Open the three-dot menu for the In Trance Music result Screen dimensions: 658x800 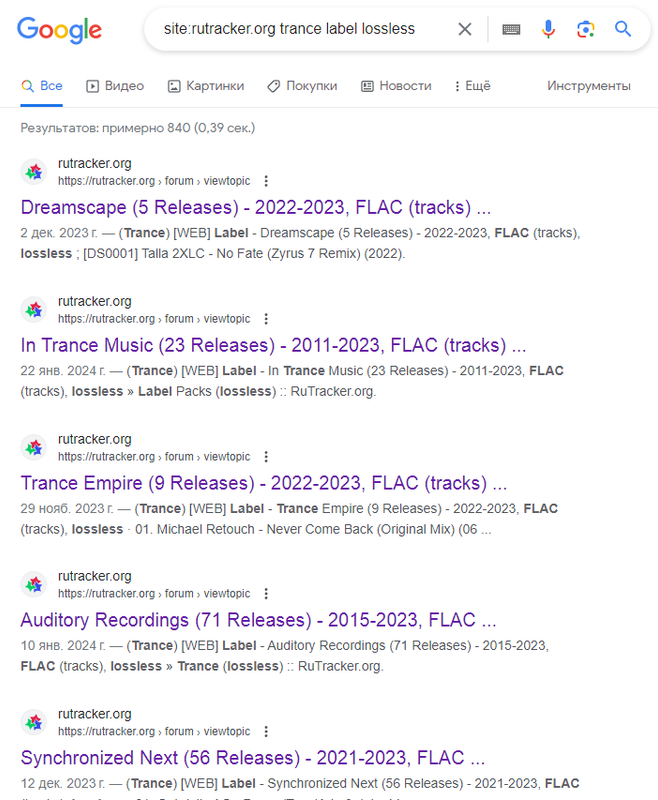pos(266,319)
